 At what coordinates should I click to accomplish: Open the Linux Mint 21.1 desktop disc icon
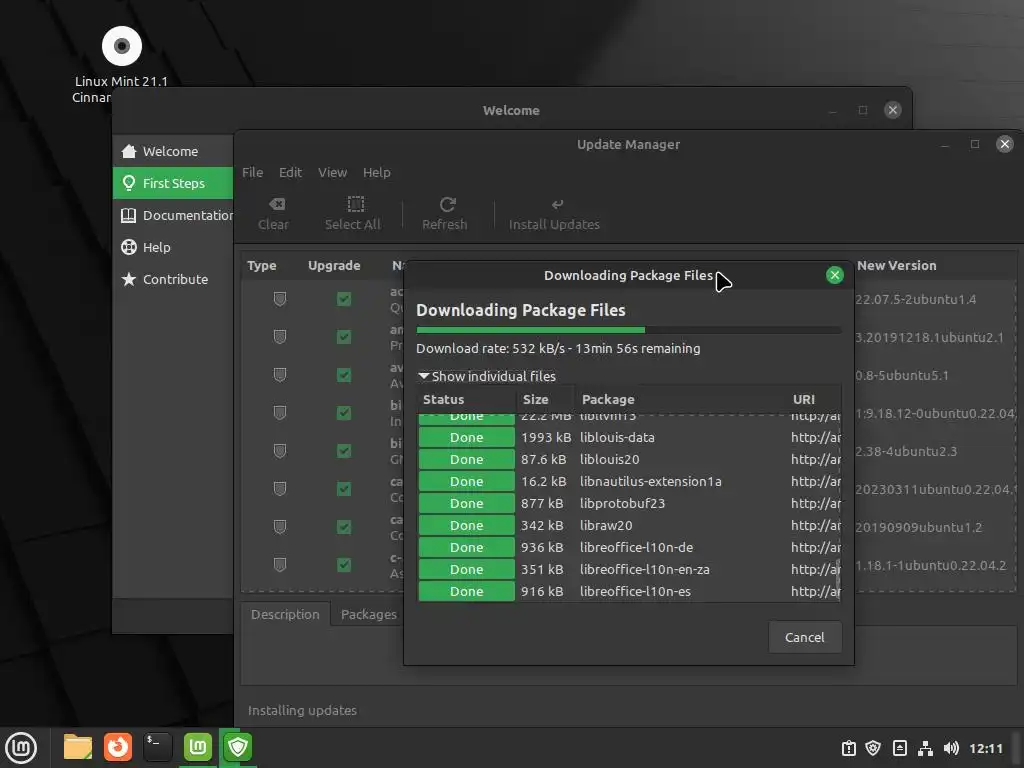coord(121,46)
